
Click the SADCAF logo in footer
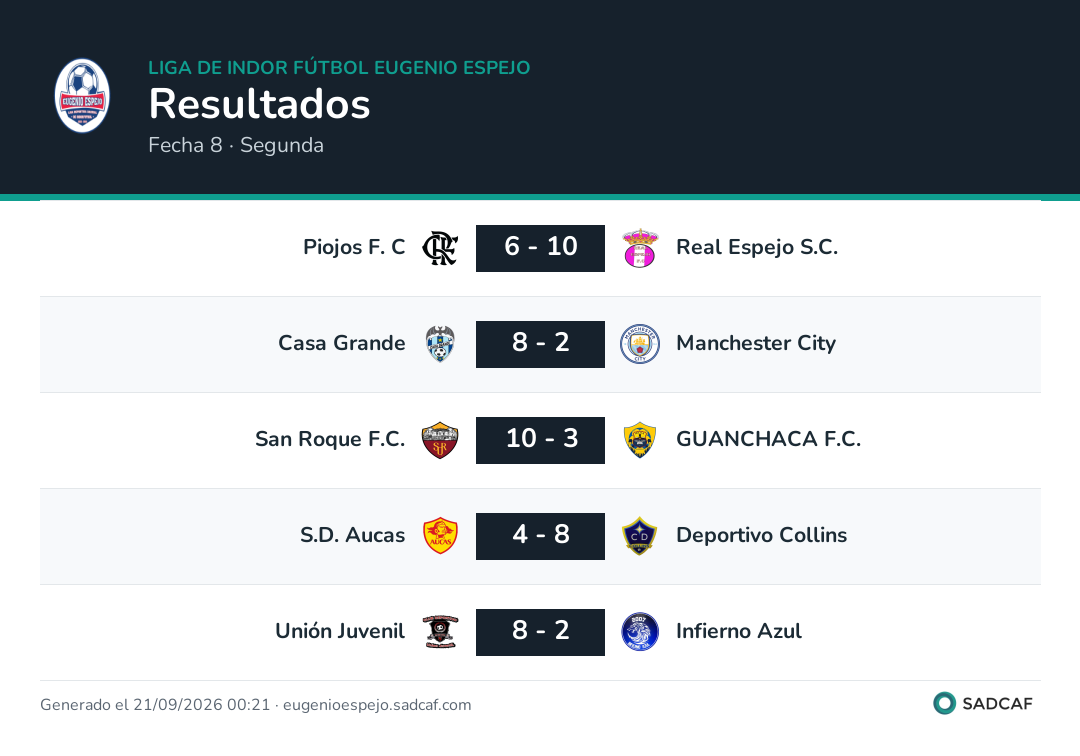tap(983, 703)
